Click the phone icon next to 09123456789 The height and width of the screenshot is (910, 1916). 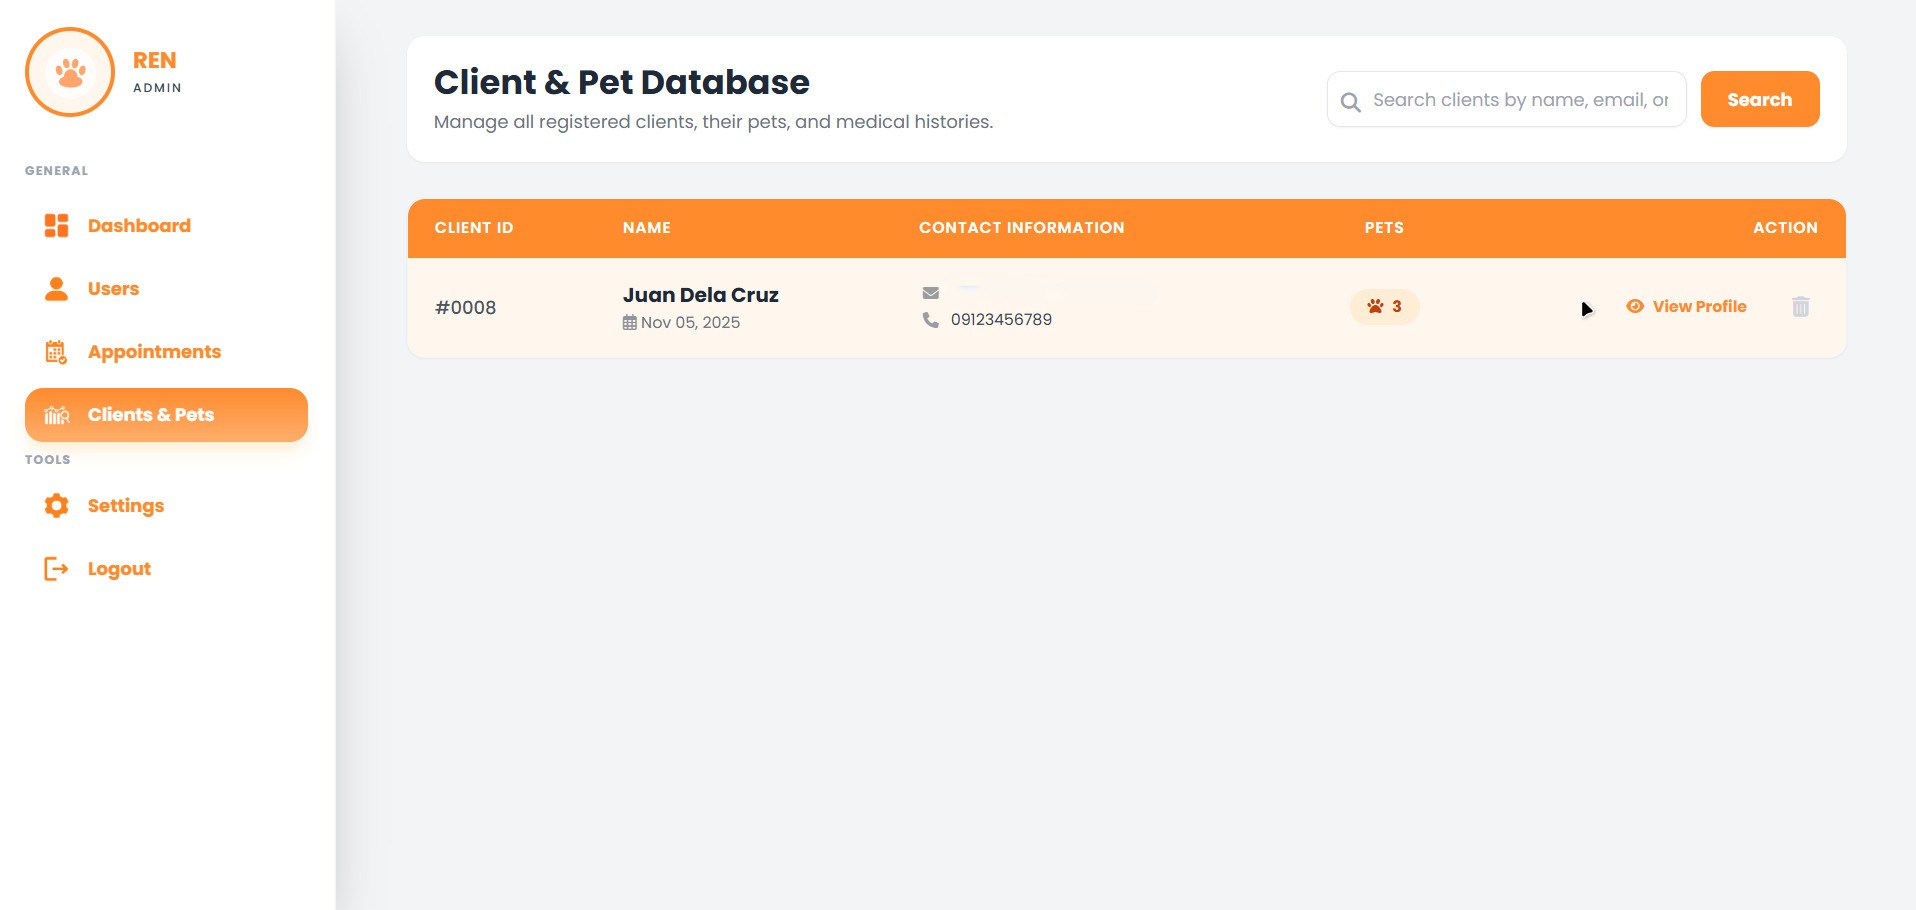click(x=930, y=319)
